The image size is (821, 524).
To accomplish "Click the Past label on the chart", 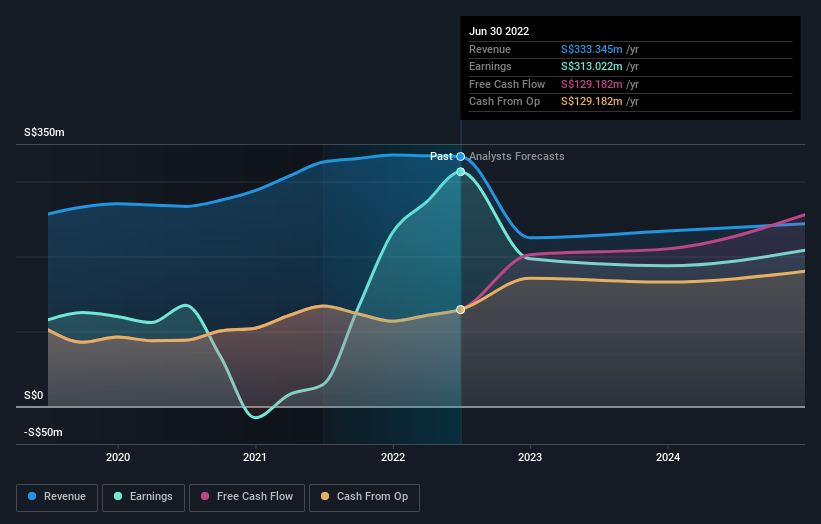I will [x=441, y=156].
